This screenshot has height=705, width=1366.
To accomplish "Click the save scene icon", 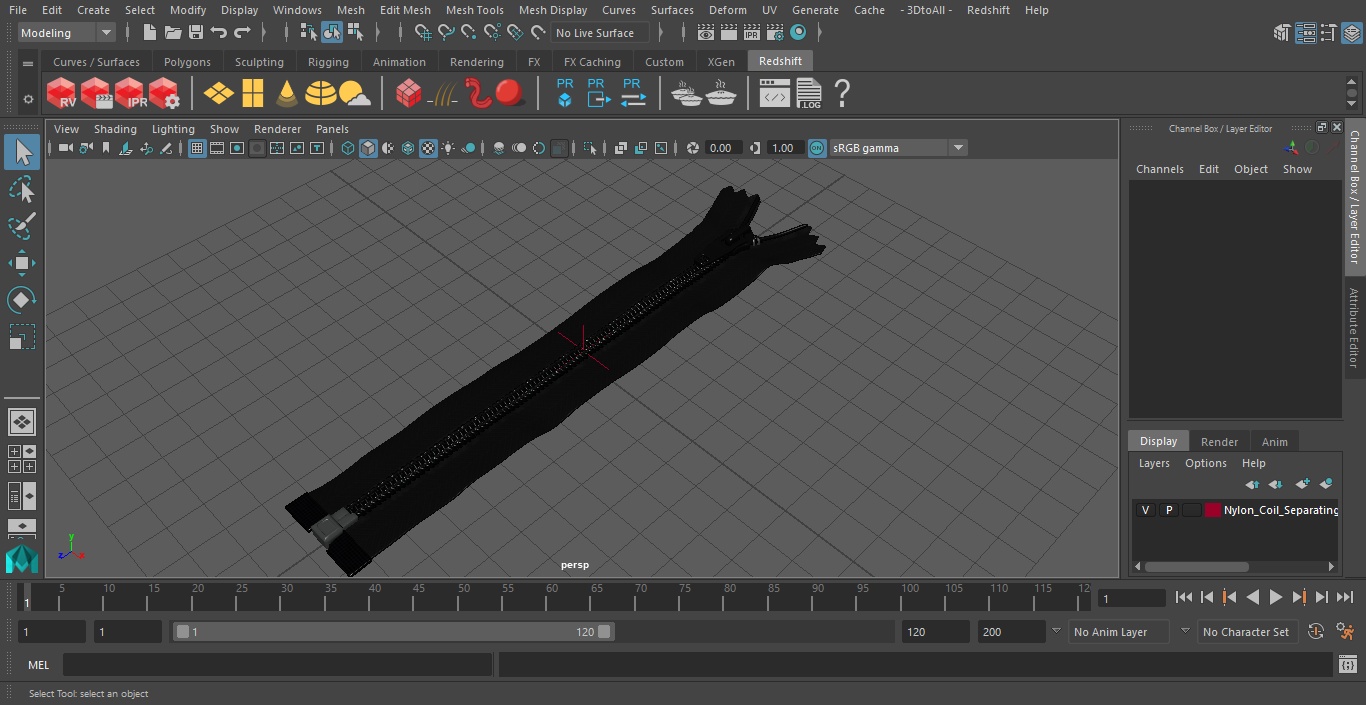I will (196, 33).
